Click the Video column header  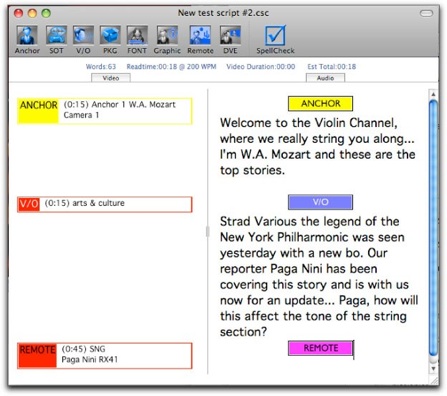tap(111, 78)
